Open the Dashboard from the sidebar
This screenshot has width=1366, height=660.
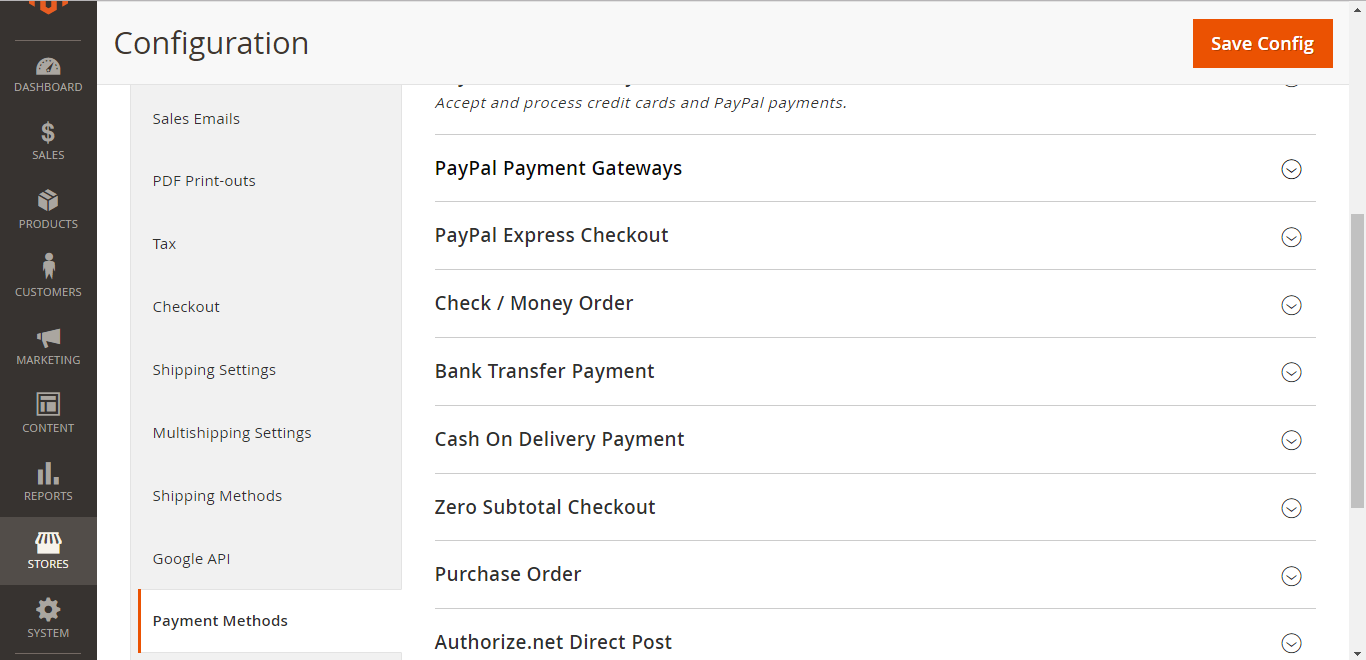pyautogui.click(x=48, y=75)
